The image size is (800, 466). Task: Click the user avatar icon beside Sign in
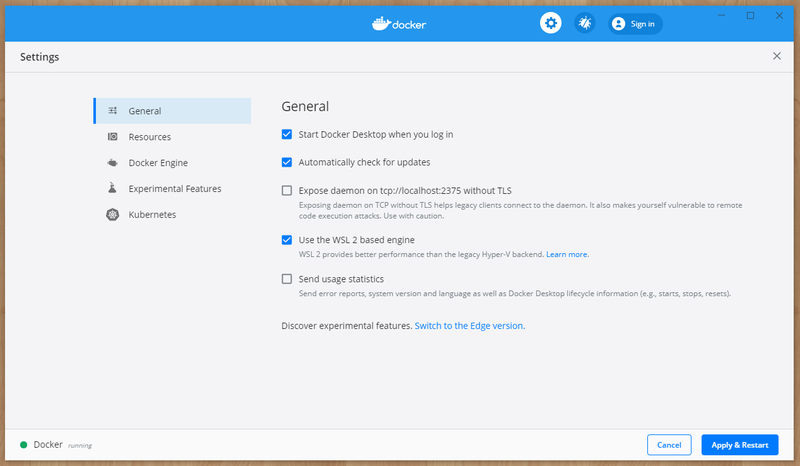[618, 23]
